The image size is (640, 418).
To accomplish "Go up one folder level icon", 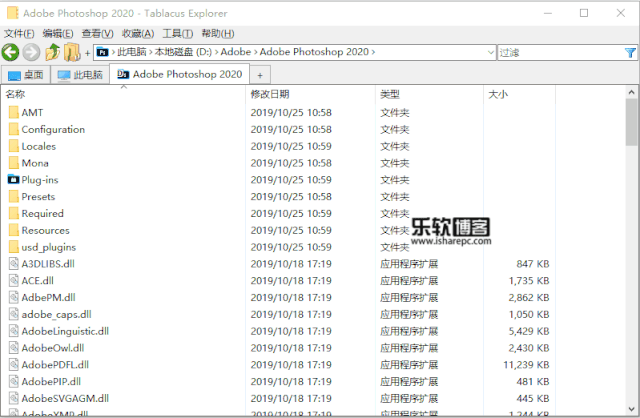I will point(52,52).
